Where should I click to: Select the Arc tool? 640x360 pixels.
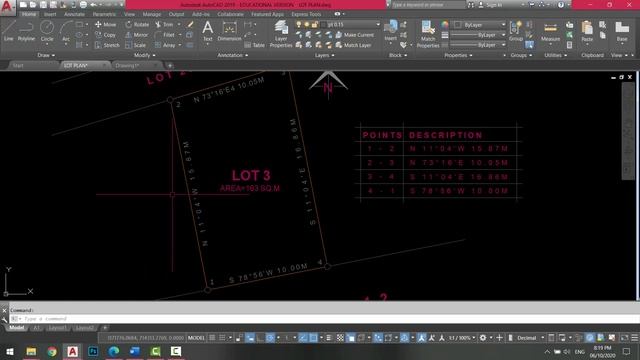tap(66, 32)
